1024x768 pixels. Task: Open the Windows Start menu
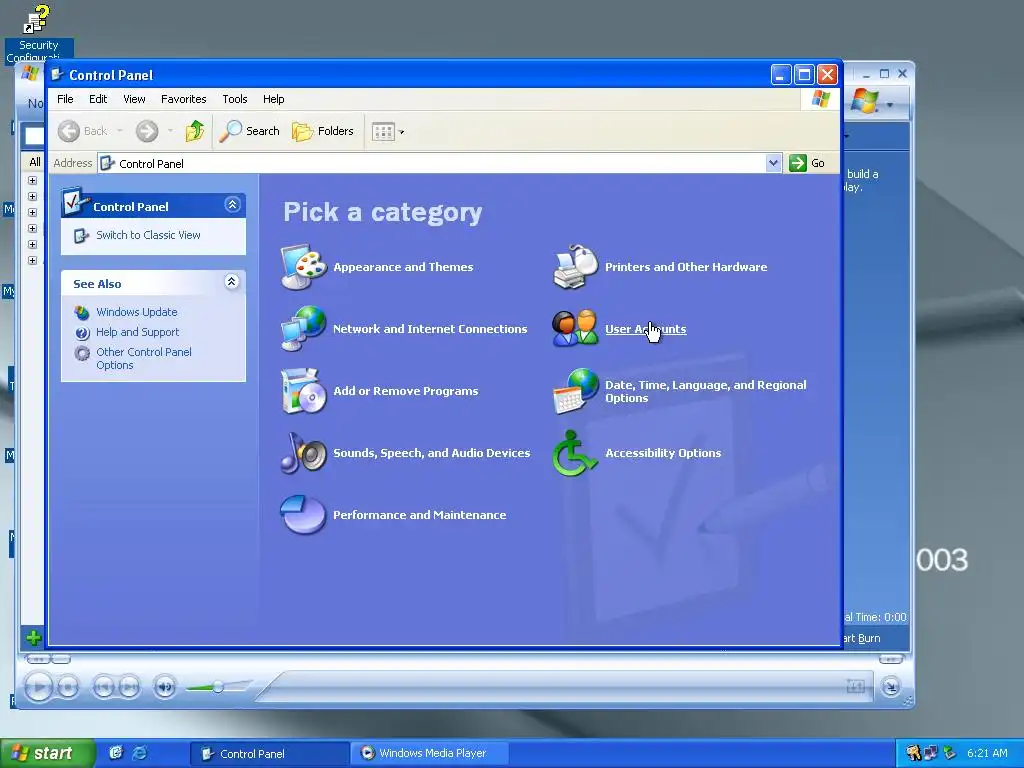click(x=47, y=753)
